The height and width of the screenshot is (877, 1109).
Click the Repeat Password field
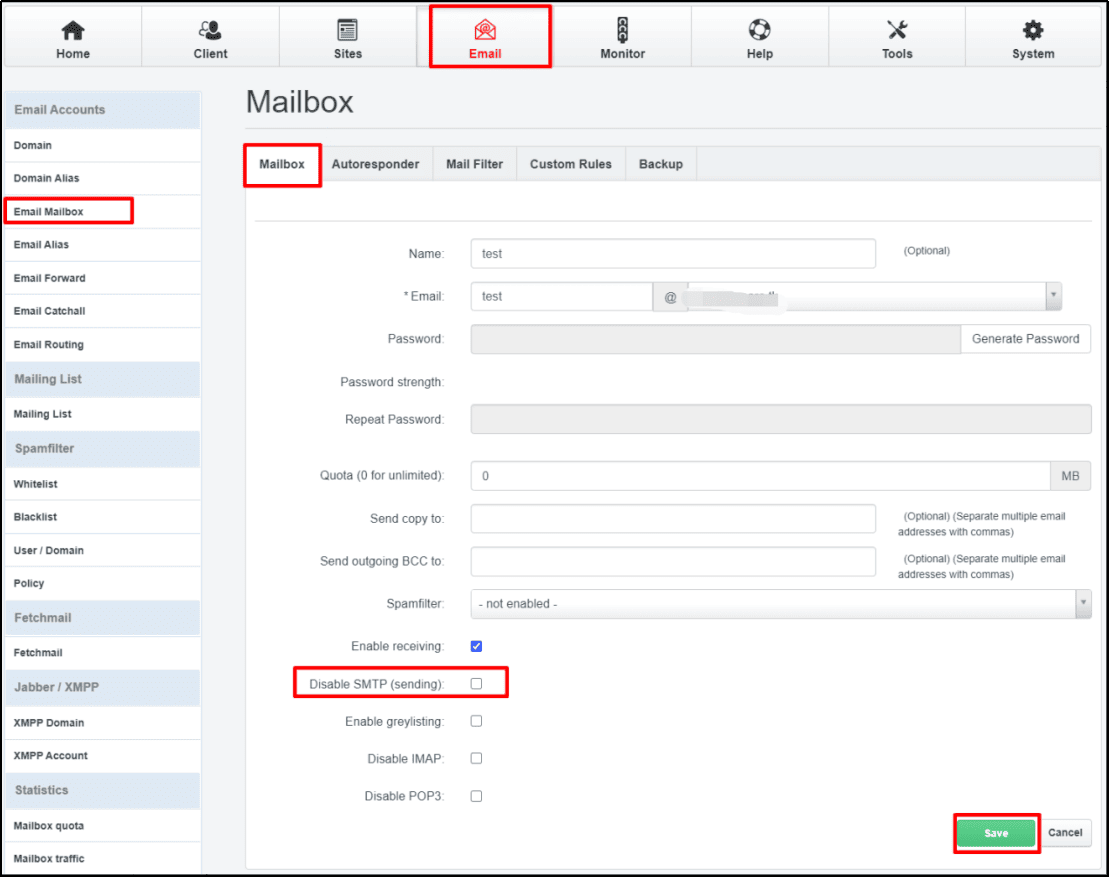(x=781, y=419)
